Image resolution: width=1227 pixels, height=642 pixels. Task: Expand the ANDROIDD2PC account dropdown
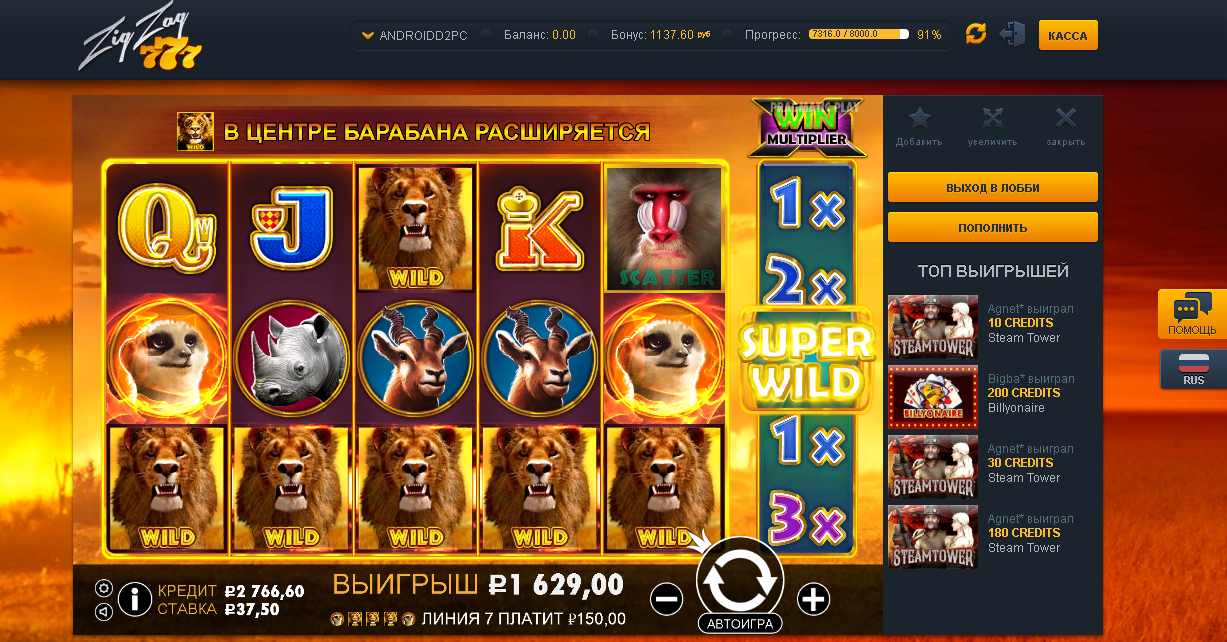pyautogui.click(x=413, y=35)
